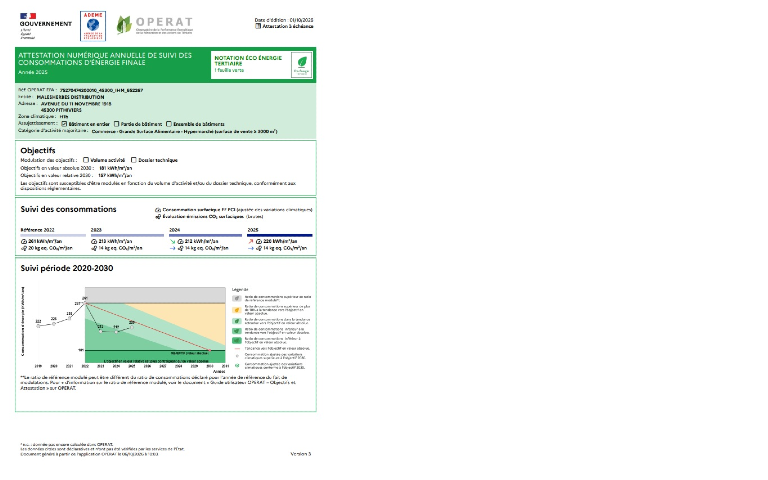Viewport: 768px width, 480px height.
Task: Check the Volume activité modulation checkbox
Action: [86, 160]
